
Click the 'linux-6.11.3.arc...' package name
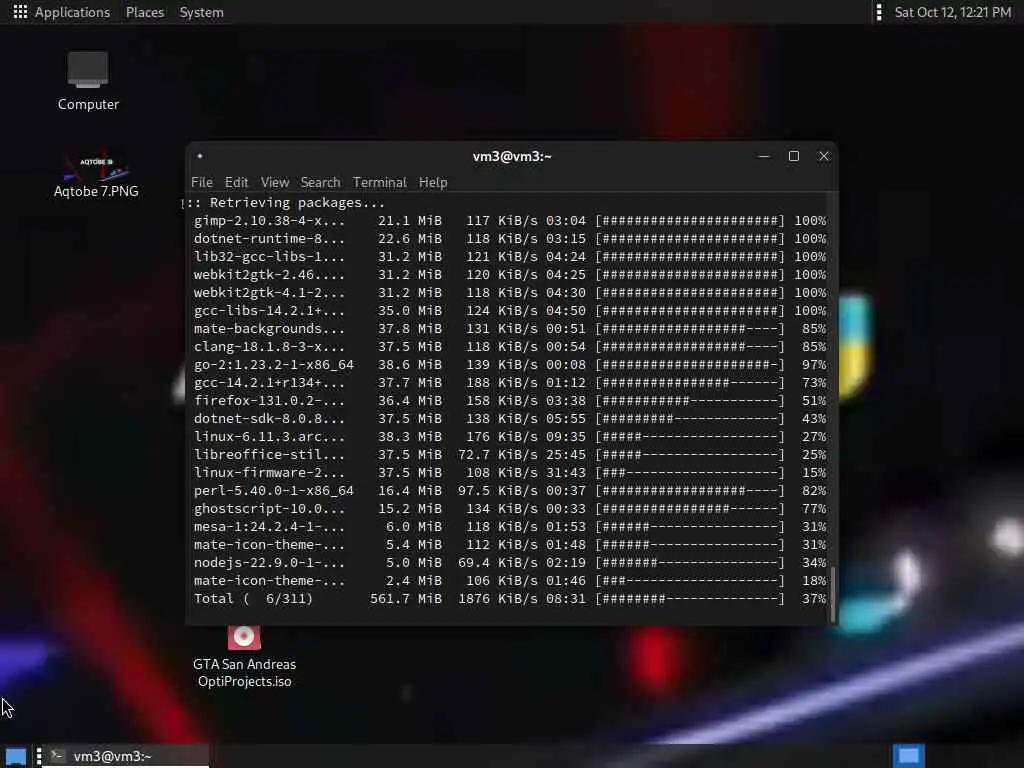click(x=269, y=437)
